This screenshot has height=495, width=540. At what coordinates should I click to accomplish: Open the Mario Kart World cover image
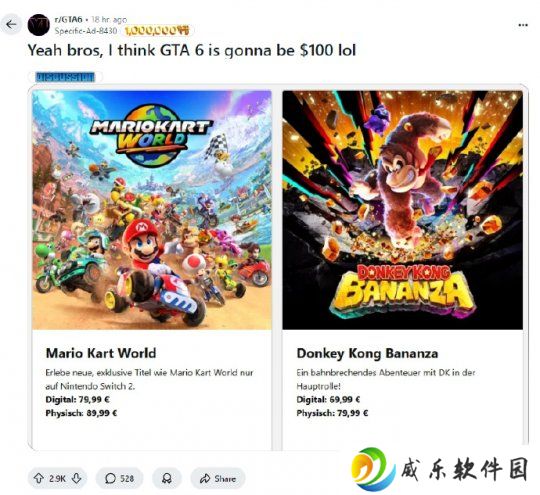[x=152, y=210]
